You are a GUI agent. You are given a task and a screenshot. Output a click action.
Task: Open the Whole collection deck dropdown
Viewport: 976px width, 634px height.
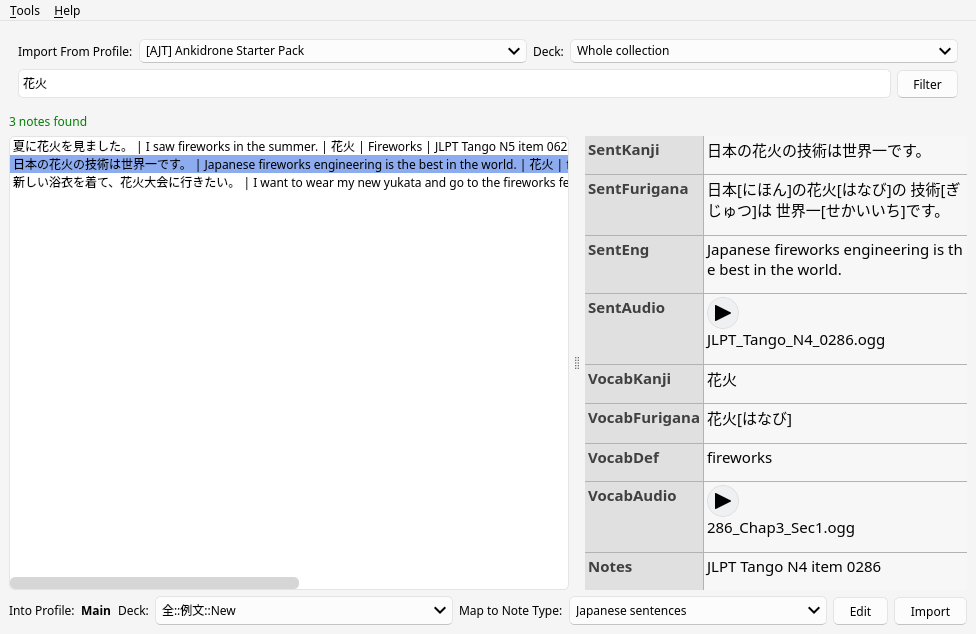tap(763, 51)
